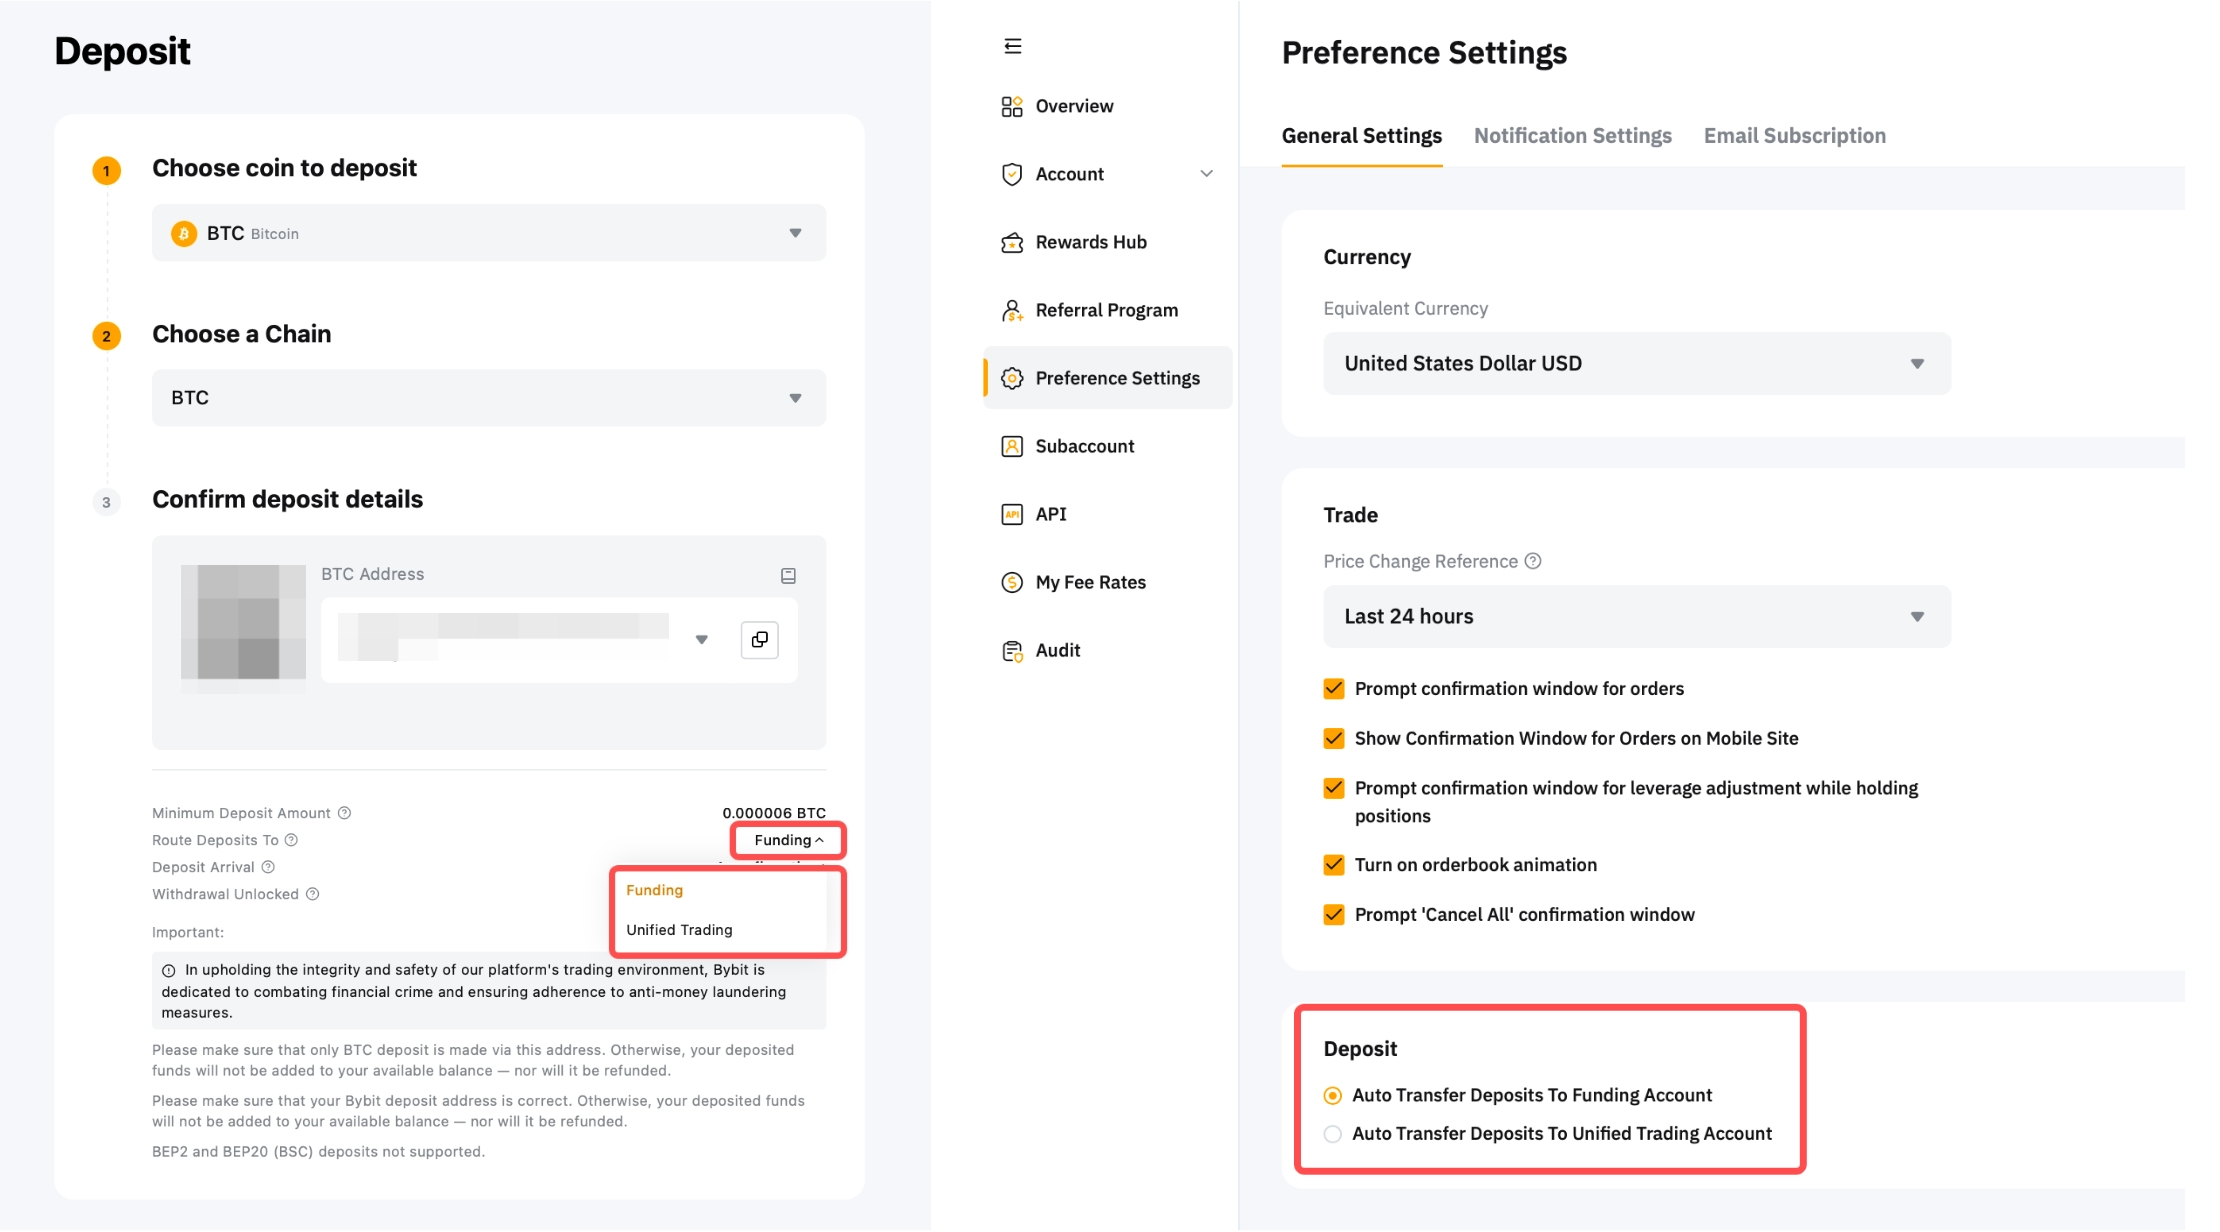Image resolution: width=2220 pixels, height=1232 pixels.
Task: Expand the United States Dollar USD dropdown
Action: point(1636,364)
